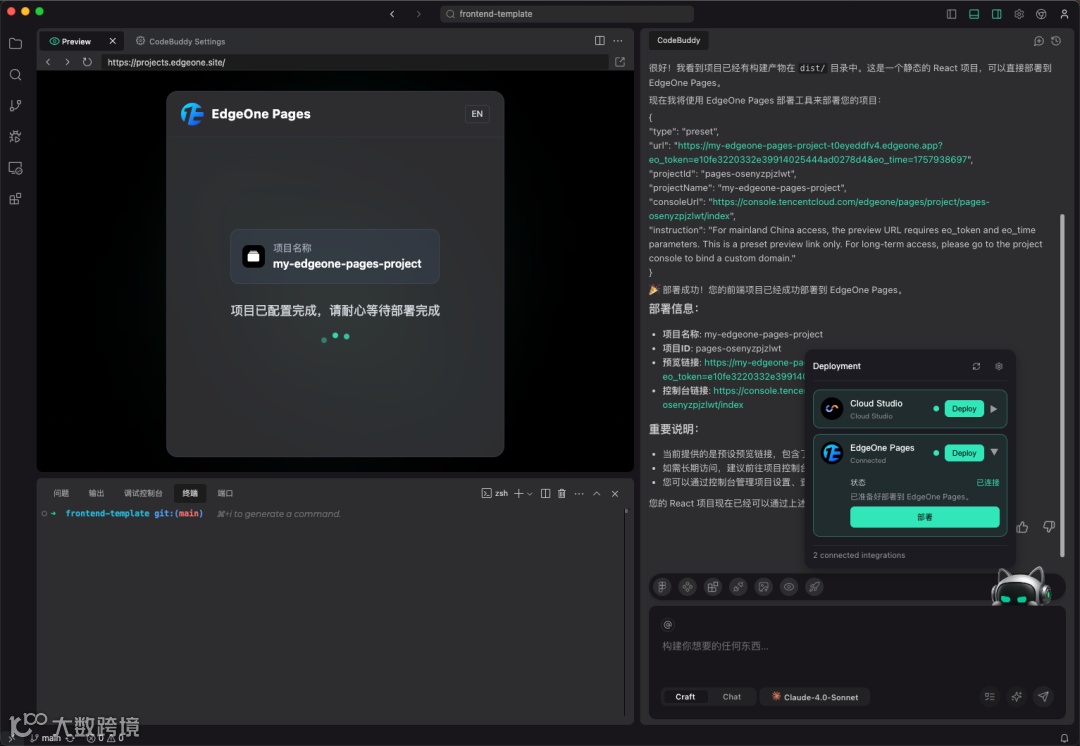1080x746 pixels.
Task: Dislike the response with thumbs down
Action: coord(1048,527)
